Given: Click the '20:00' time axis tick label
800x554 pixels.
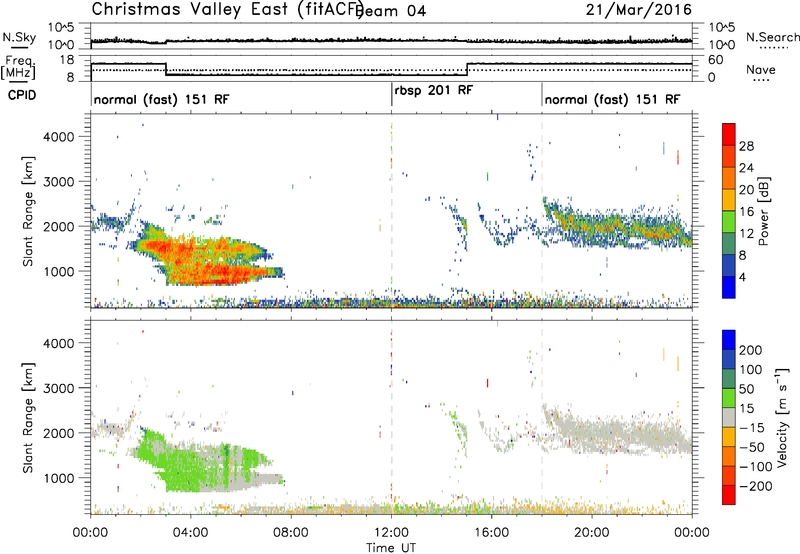Looking at the screenshot, I should point(592,533).
